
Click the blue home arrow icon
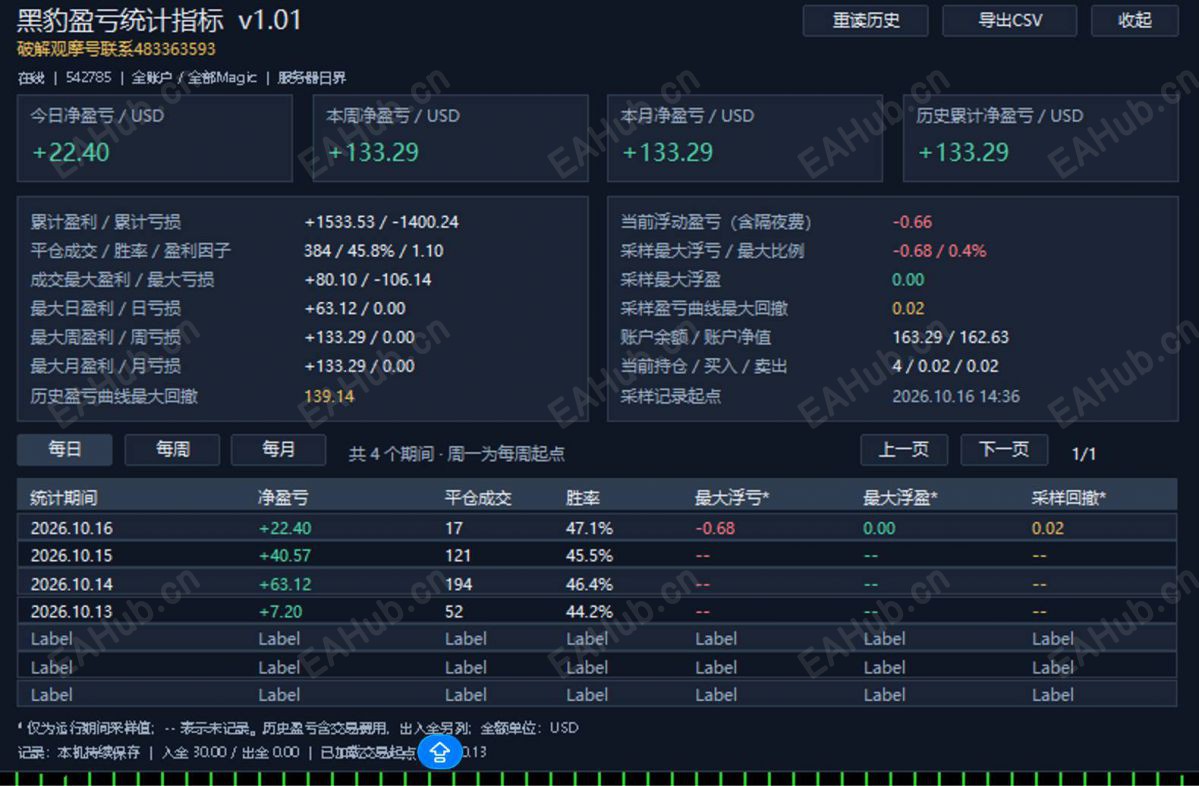(440, 752)
